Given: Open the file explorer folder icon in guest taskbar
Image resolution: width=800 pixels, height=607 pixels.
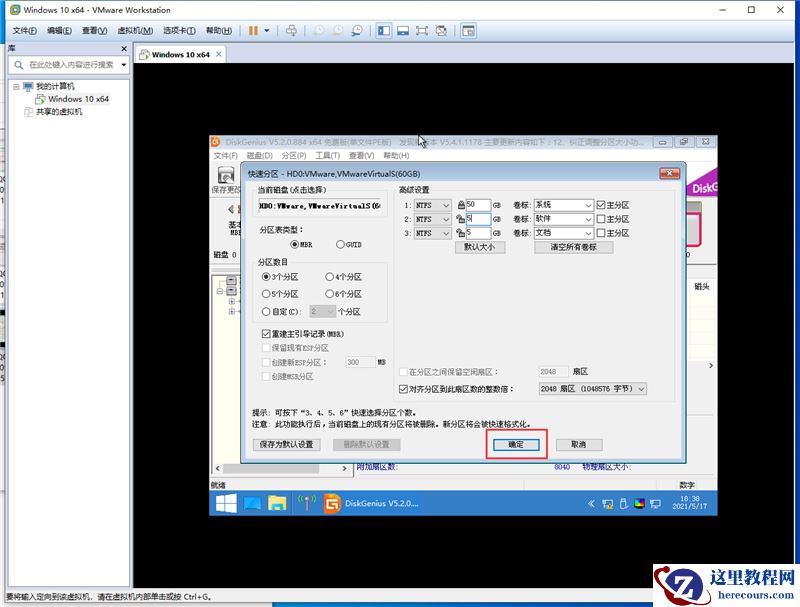Looking at the screenshot, I should [x=277, y=503].
